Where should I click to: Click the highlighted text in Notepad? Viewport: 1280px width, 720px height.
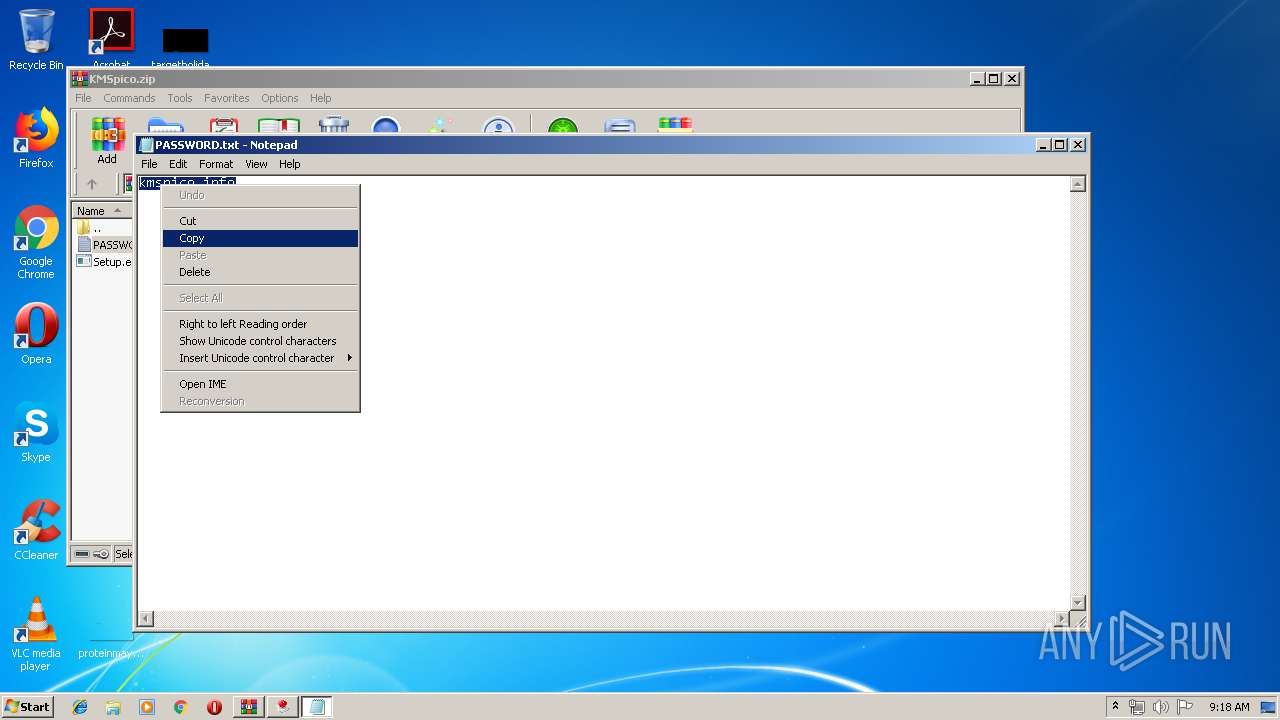click(x=187, y=182)
